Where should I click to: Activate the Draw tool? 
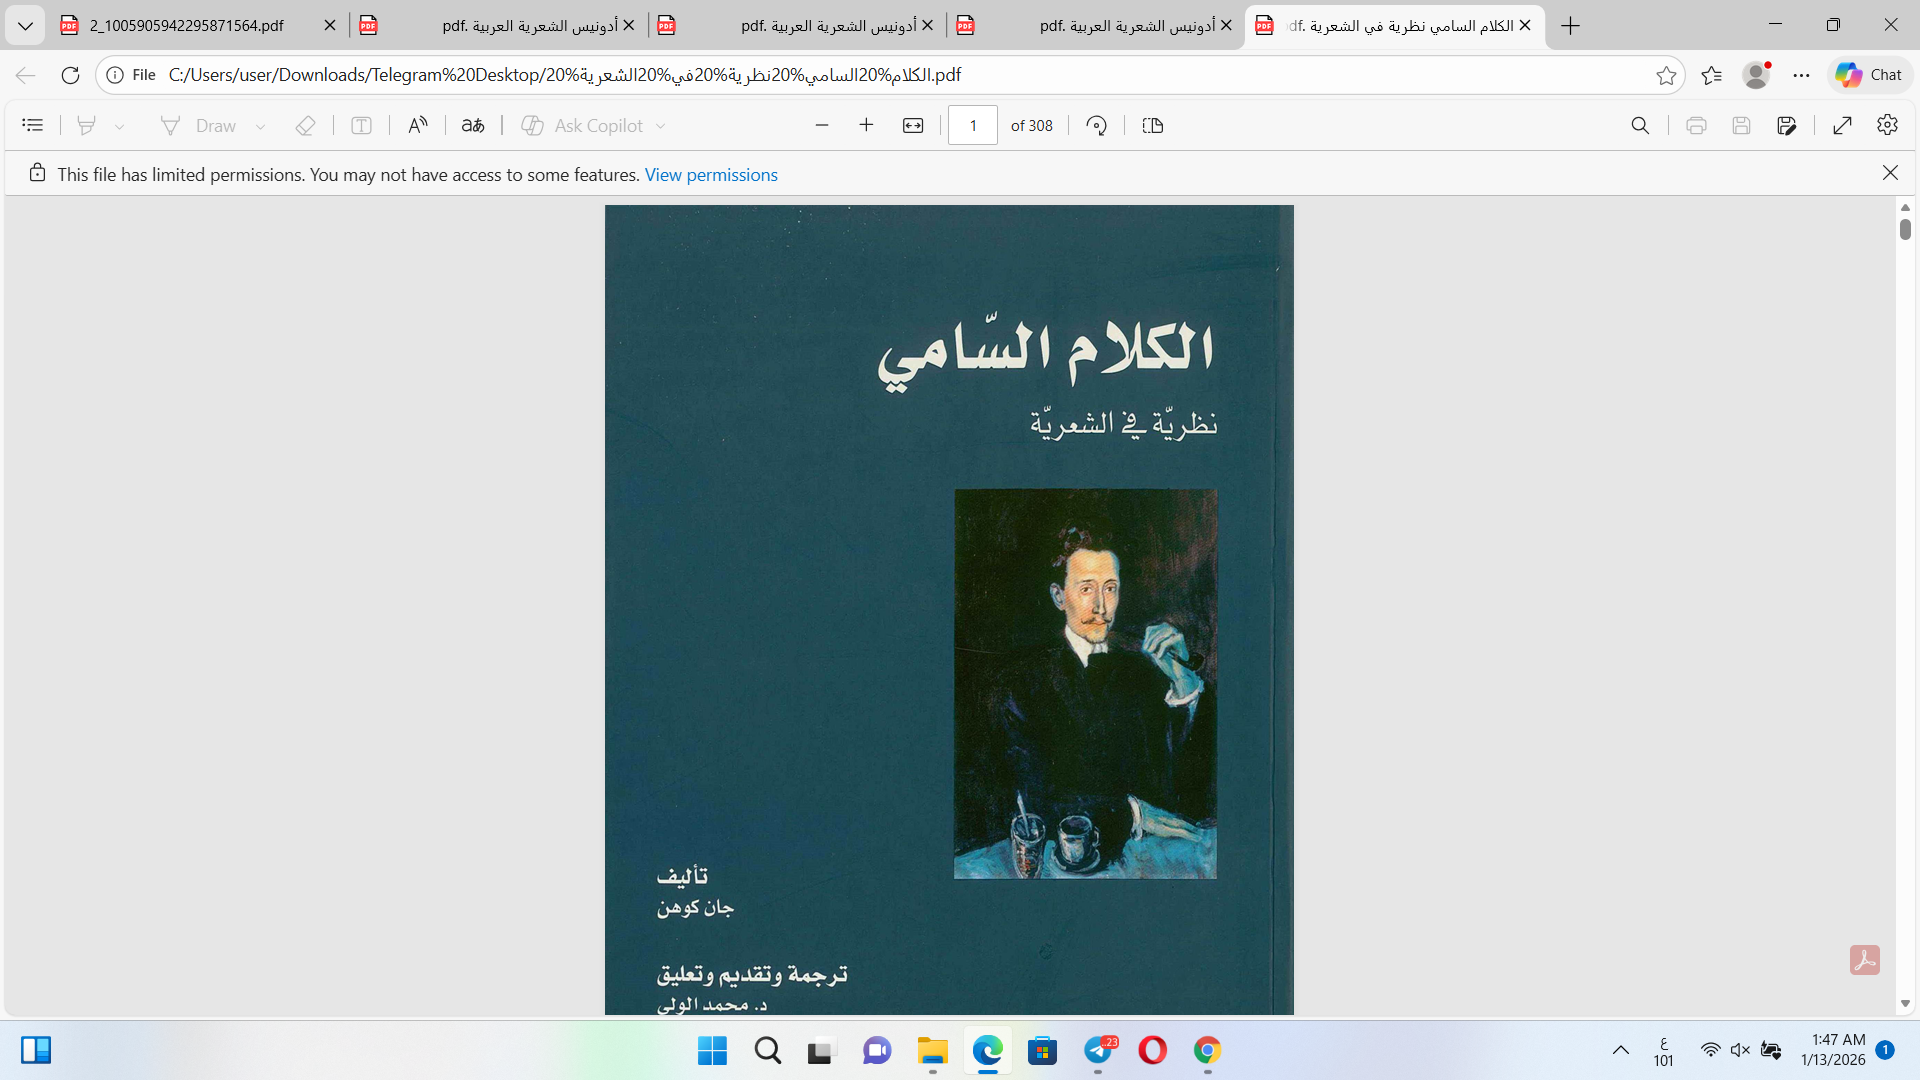click(199, 125)
